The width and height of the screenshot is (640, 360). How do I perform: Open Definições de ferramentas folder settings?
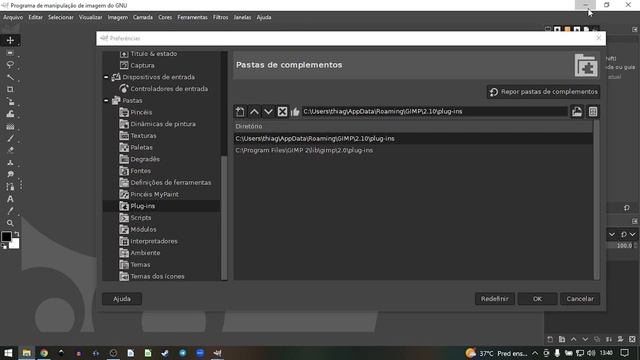(x=171, y=182)
